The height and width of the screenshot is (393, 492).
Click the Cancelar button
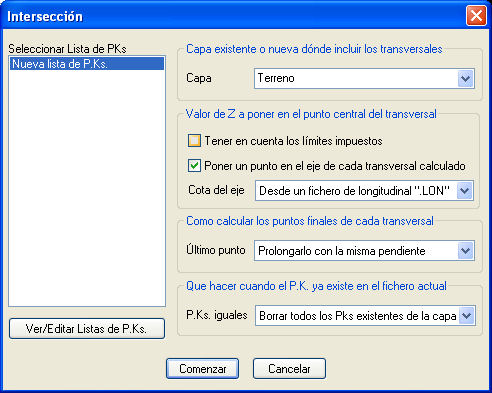(289, 369)
